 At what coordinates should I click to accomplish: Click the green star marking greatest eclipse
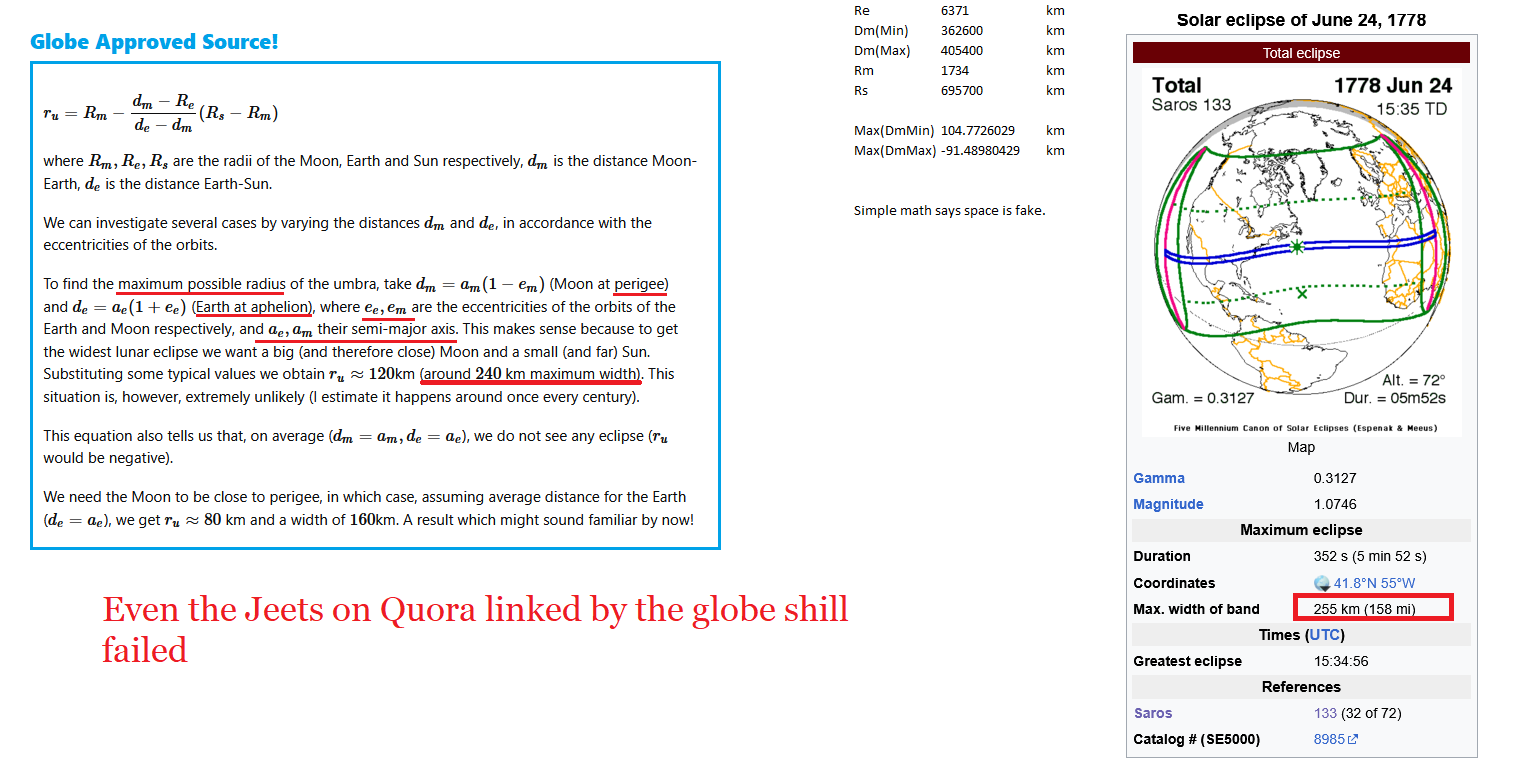(x=1298, y=246)
